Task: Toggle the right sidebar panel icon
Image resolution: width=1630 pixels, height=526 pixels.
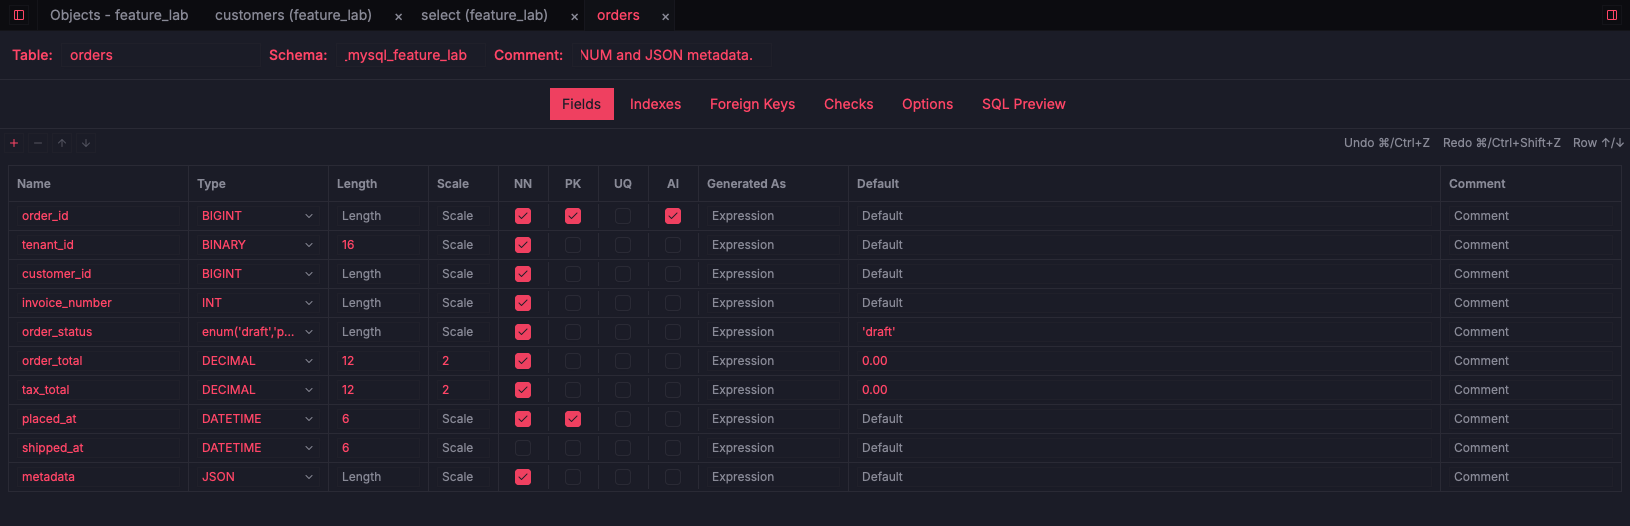Action: point(1612,15)
